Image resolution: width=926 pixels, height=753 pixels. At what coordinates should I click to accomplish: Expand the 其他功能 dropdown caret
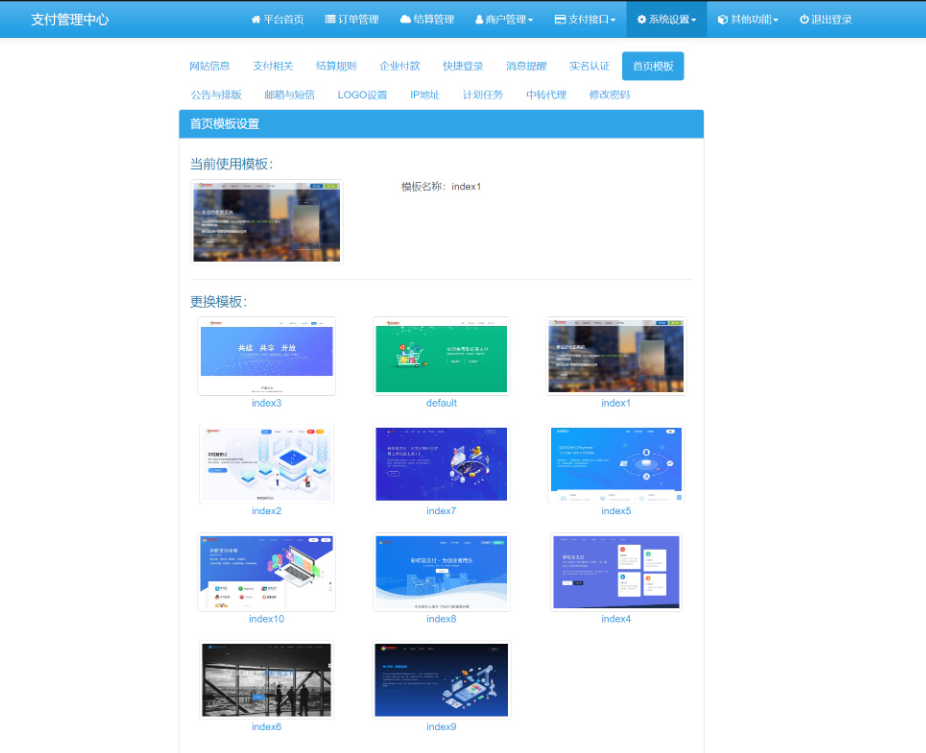pos(775,20)
